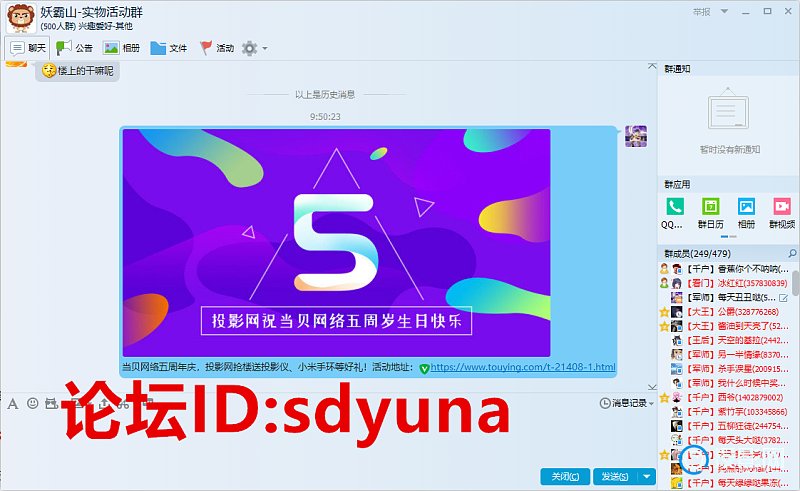Open the GIF sticker tool
The width and height of the screenshot is (800, 491).
pyautogui.click(x=52, y=404)
